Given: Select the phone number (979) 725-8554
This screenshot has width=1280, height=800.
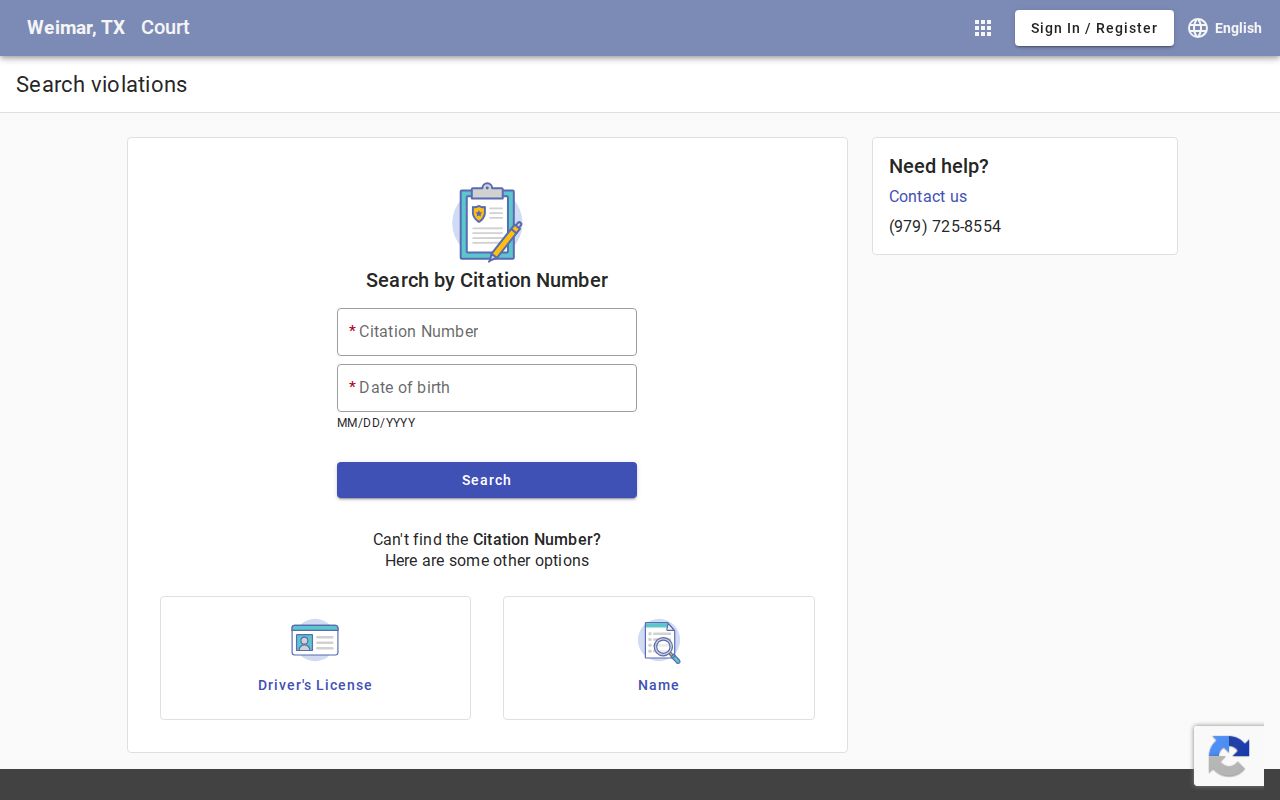Looking at the screenshot, I should point(945,226).
